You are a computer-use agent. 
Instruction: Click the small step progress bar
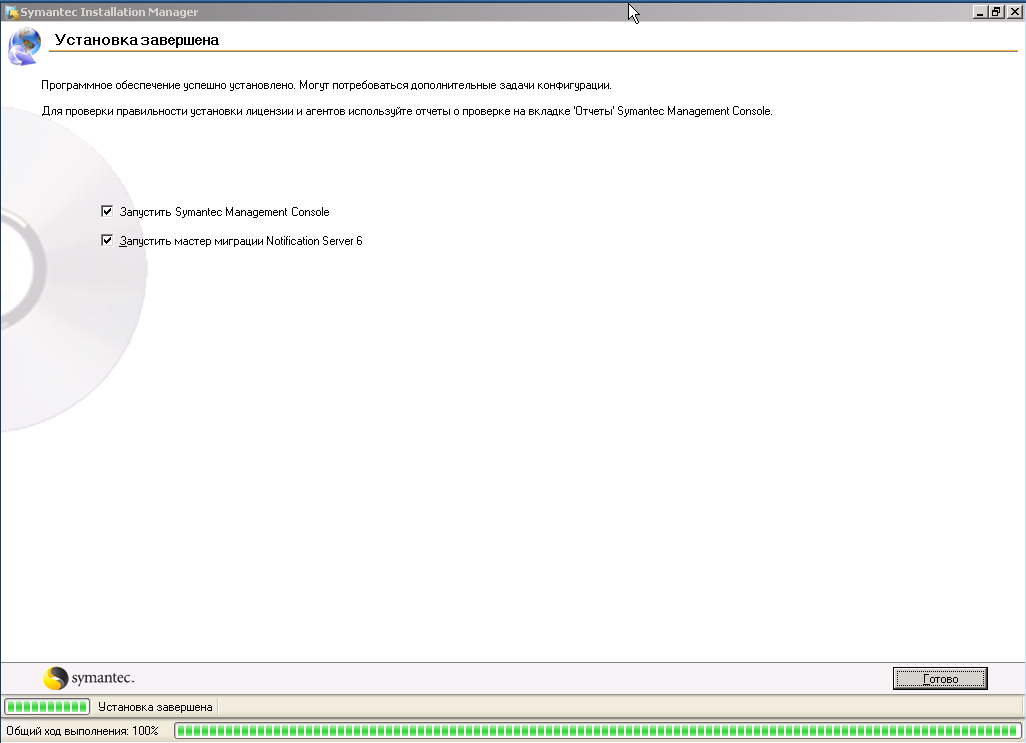click(x=46, y=706)
